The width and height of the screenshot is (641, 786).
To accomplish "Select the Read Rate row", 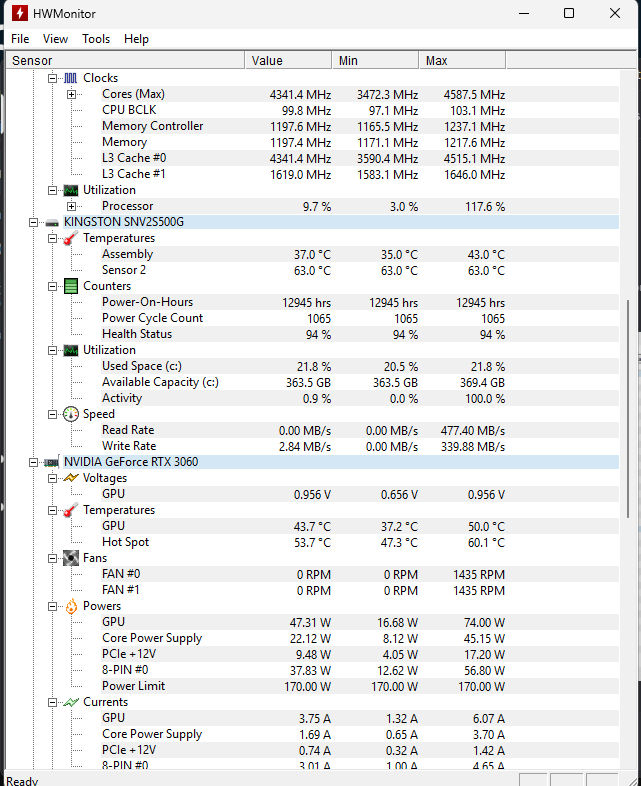I will click(360, 430).
